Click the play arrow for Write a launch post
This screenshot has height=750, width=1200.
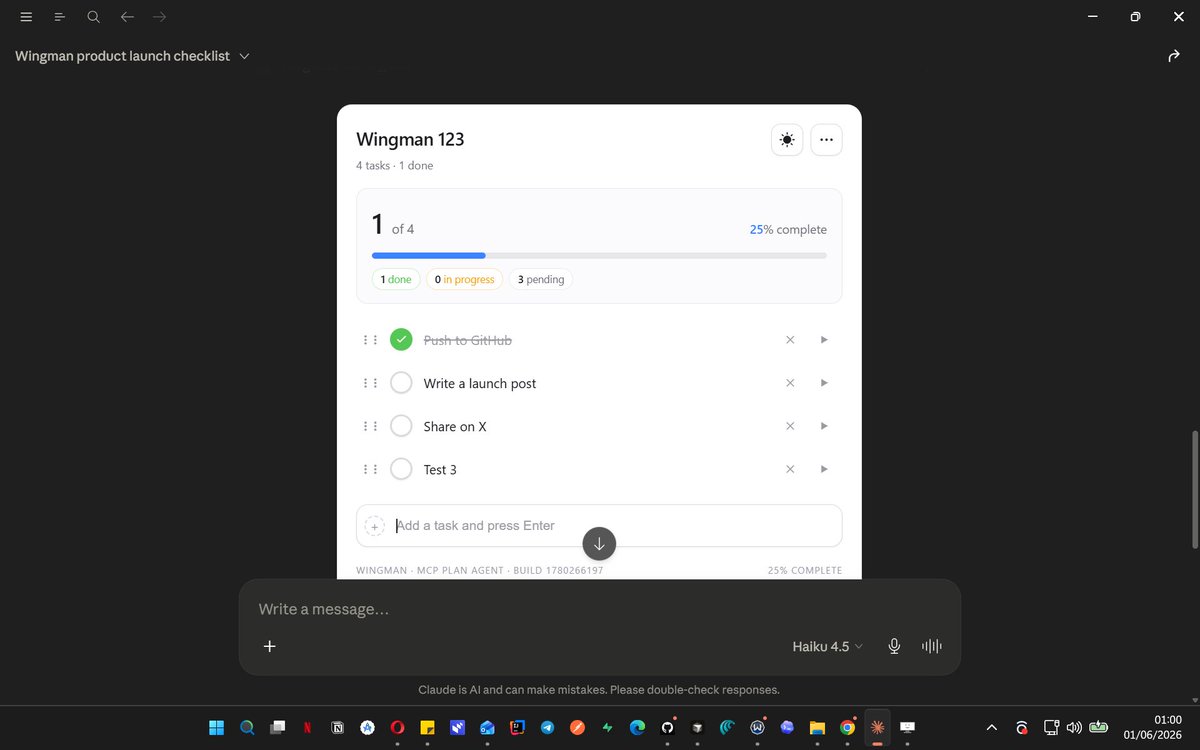pyautogui.click(x=824, y=383)
